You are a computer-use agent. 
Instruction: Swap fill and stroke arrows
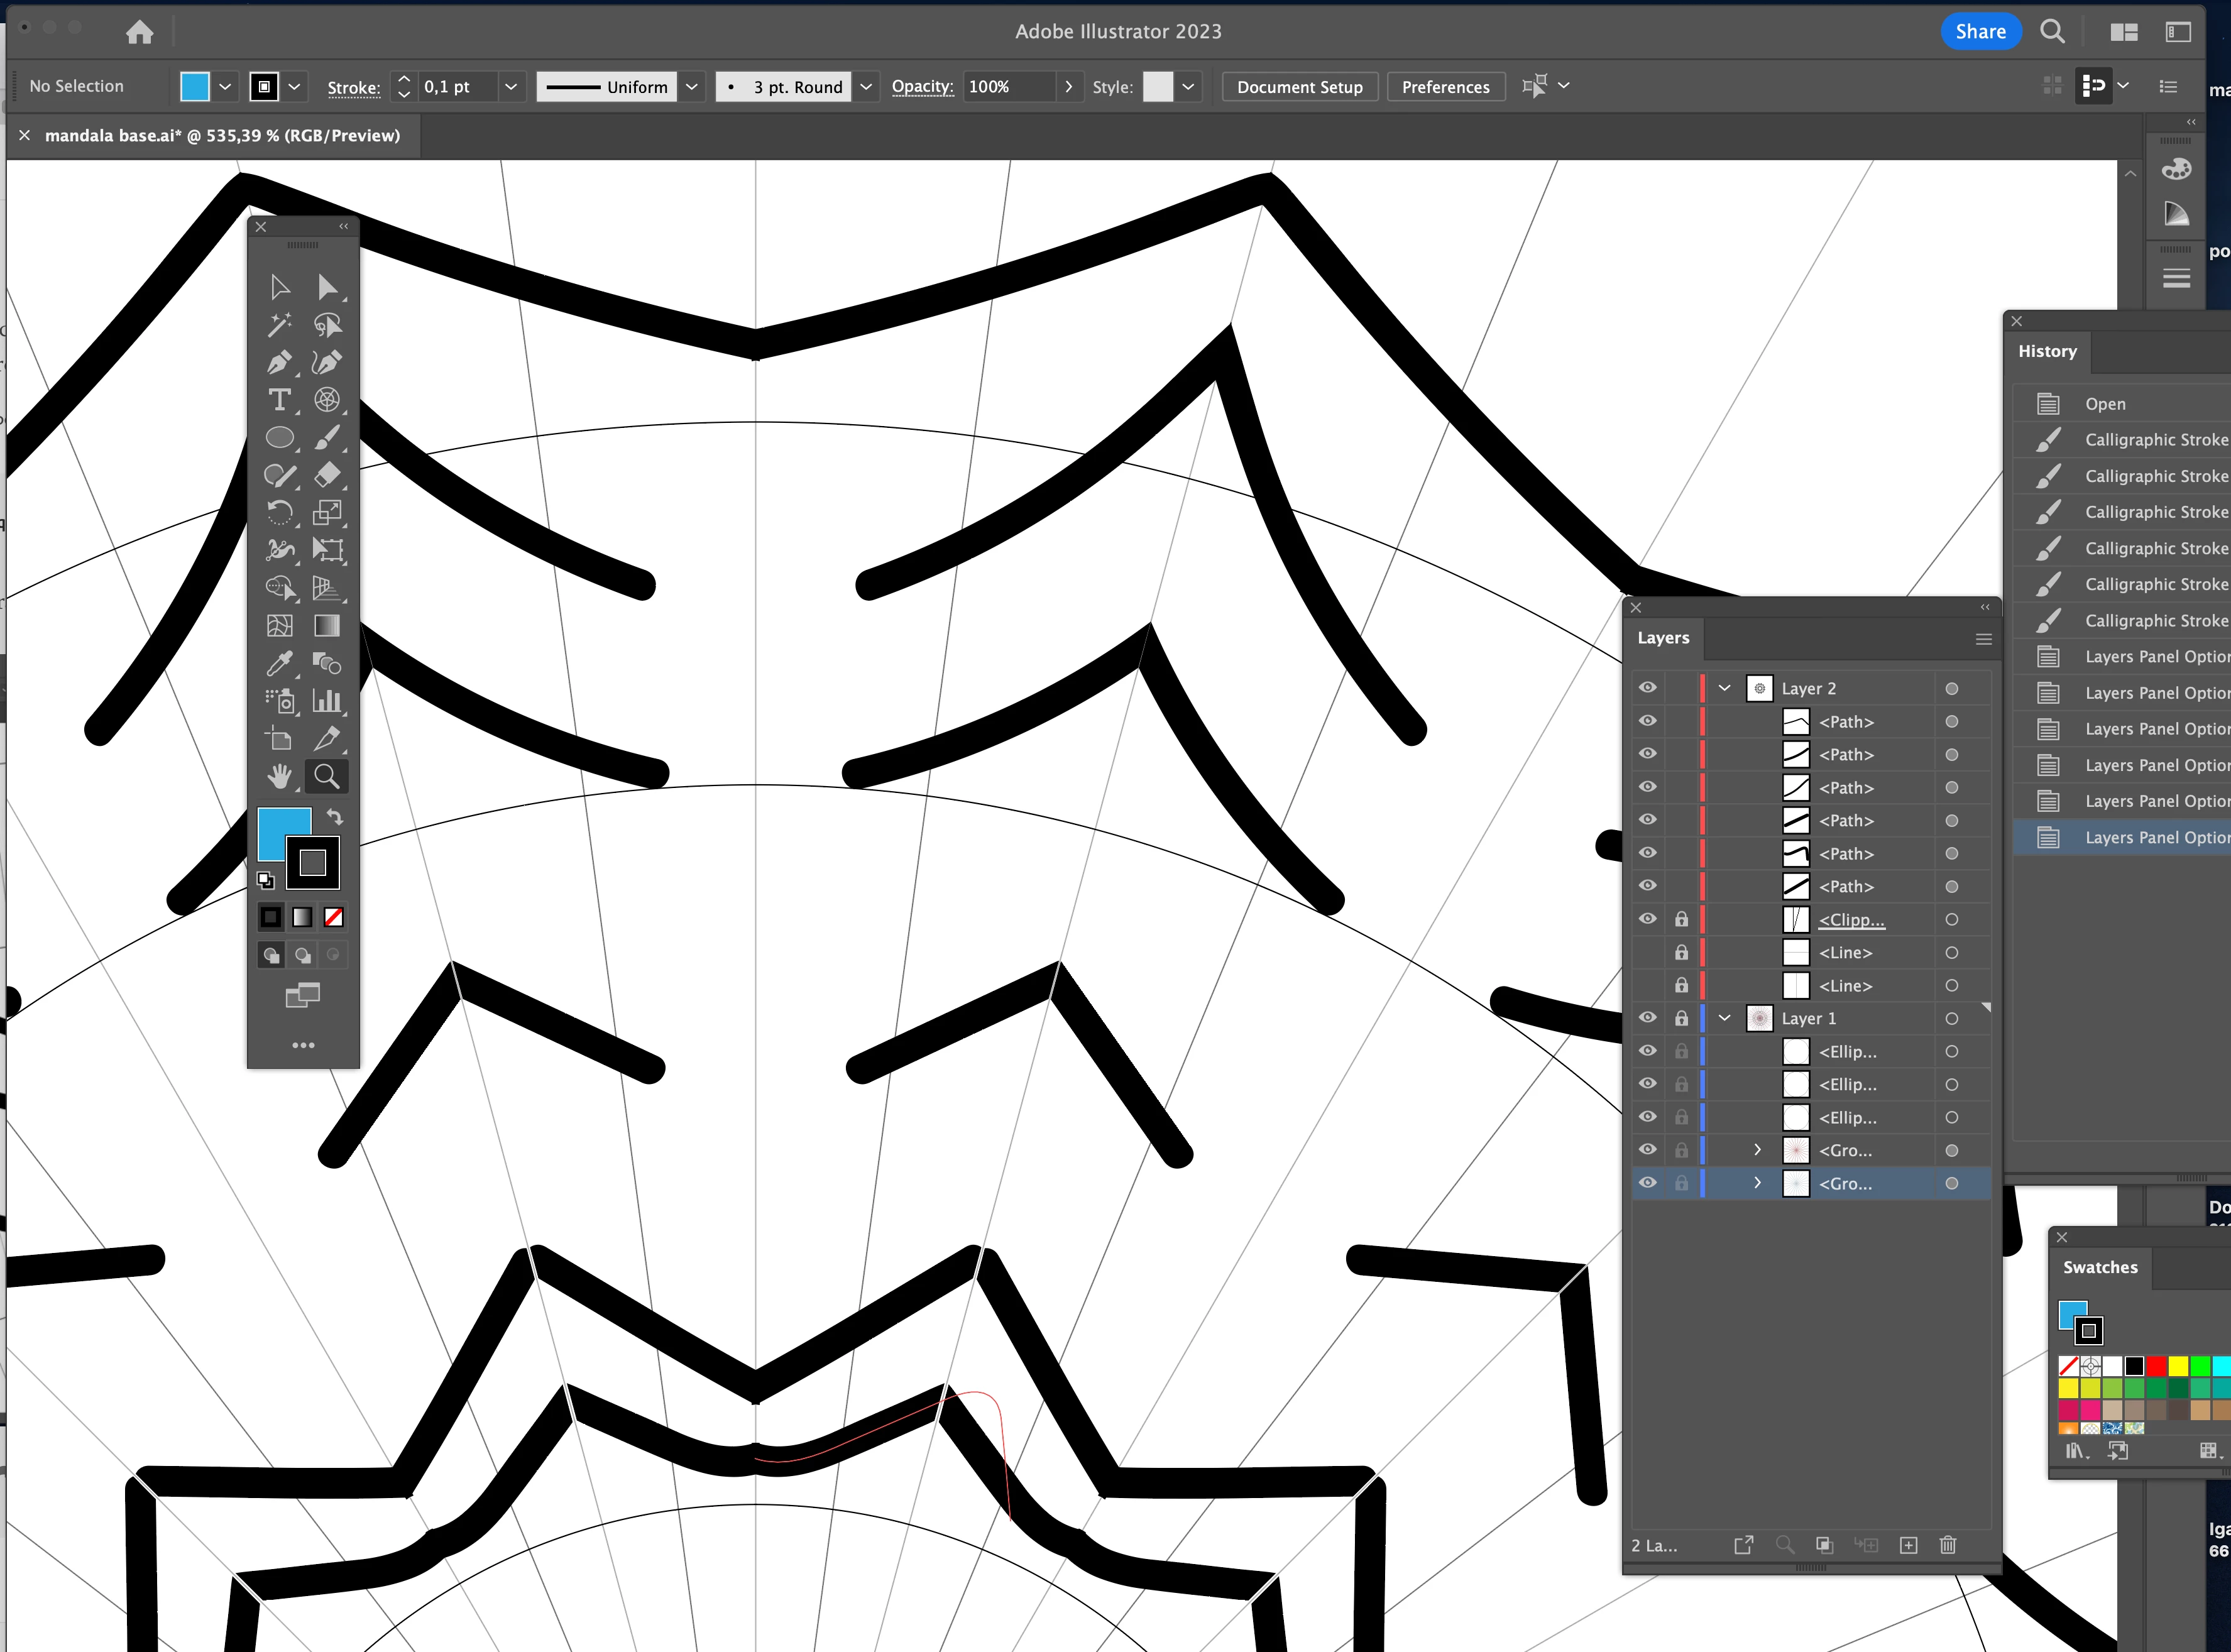335,816
